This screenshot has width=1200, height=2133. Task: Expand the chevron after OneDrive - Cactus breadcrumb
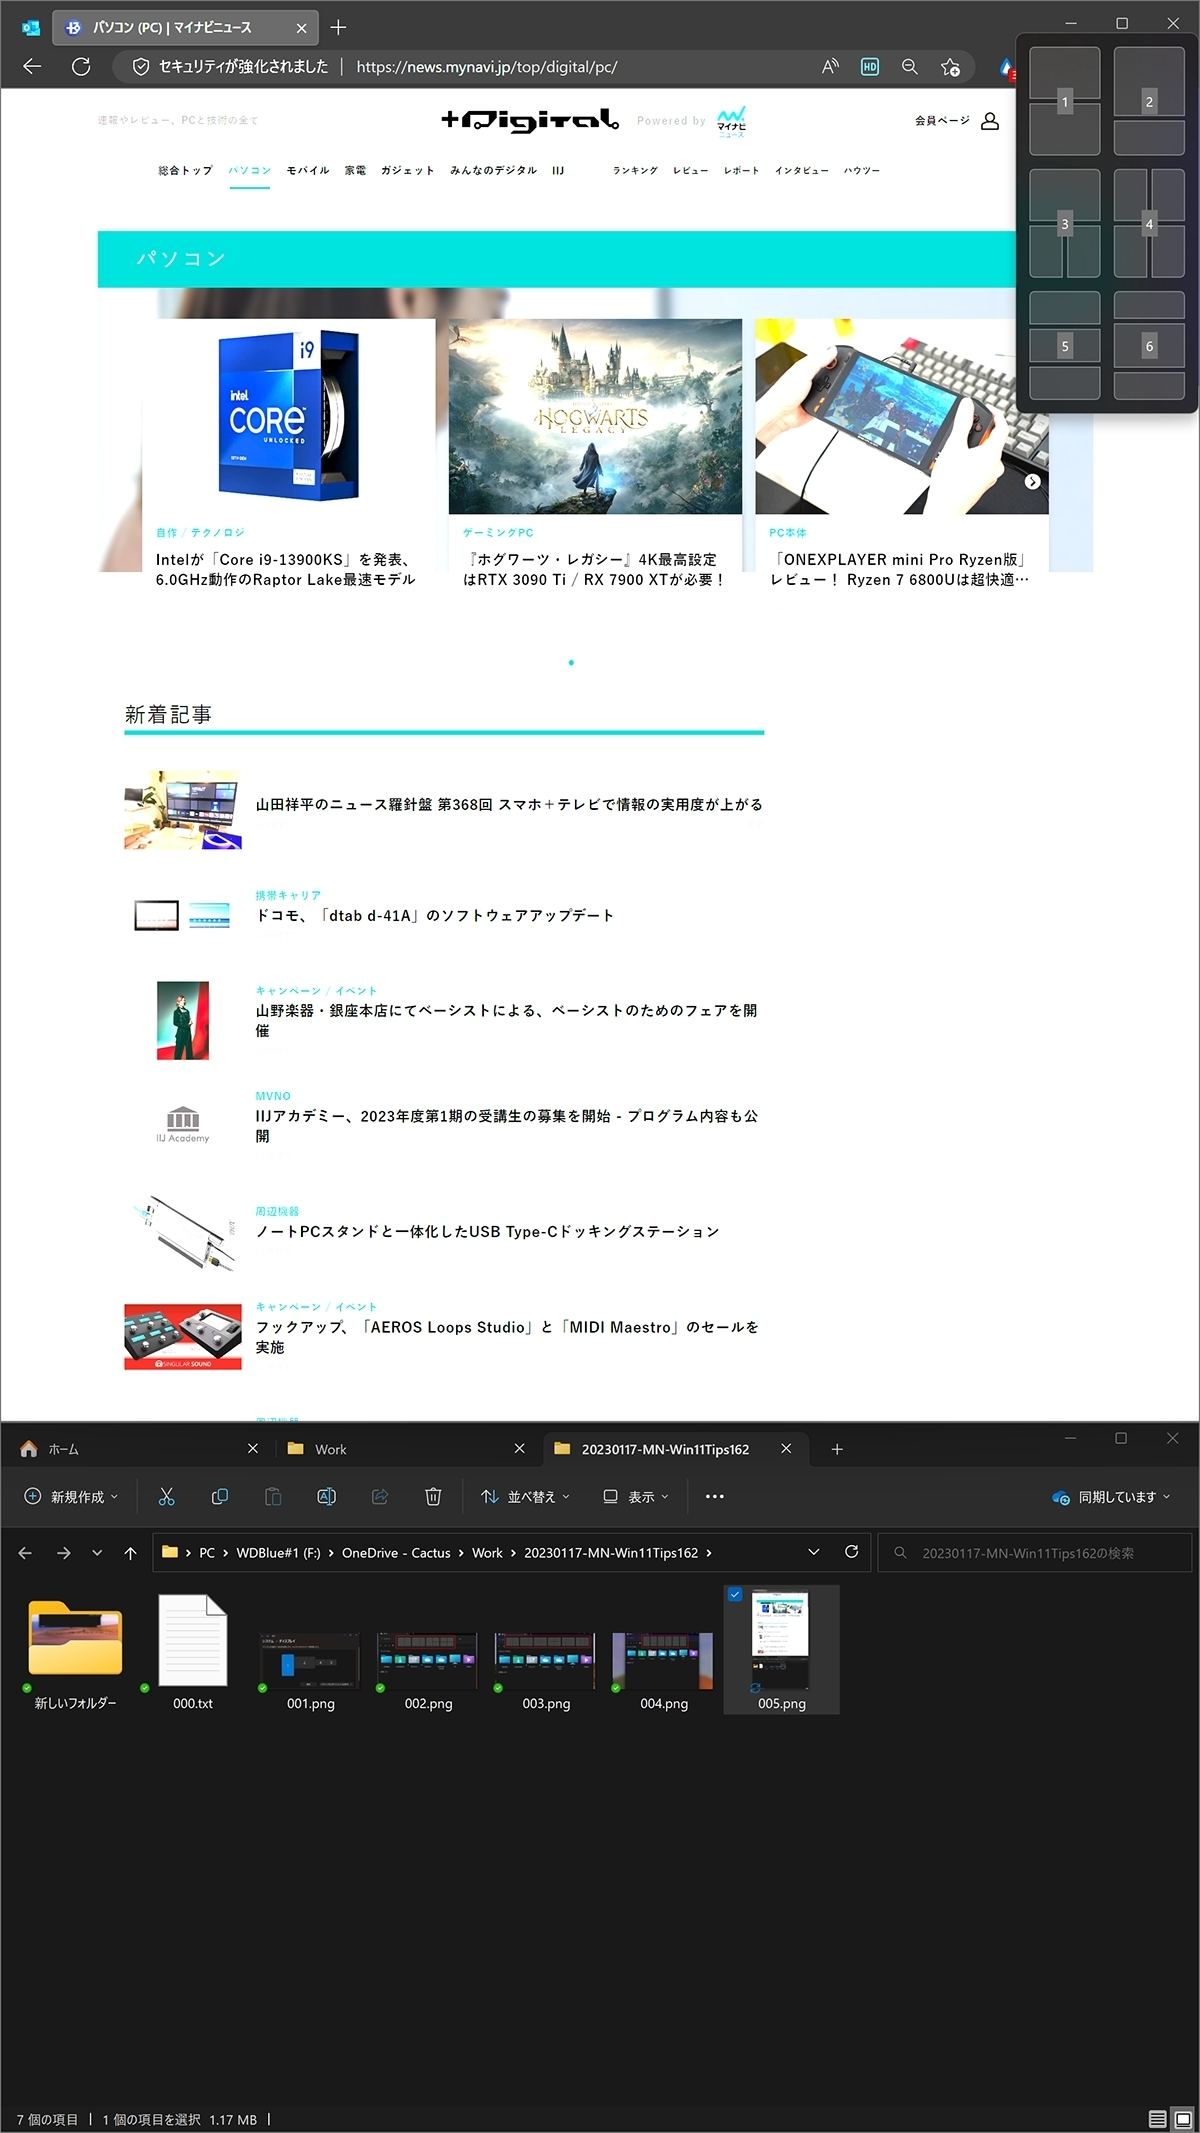point(461,1553)
